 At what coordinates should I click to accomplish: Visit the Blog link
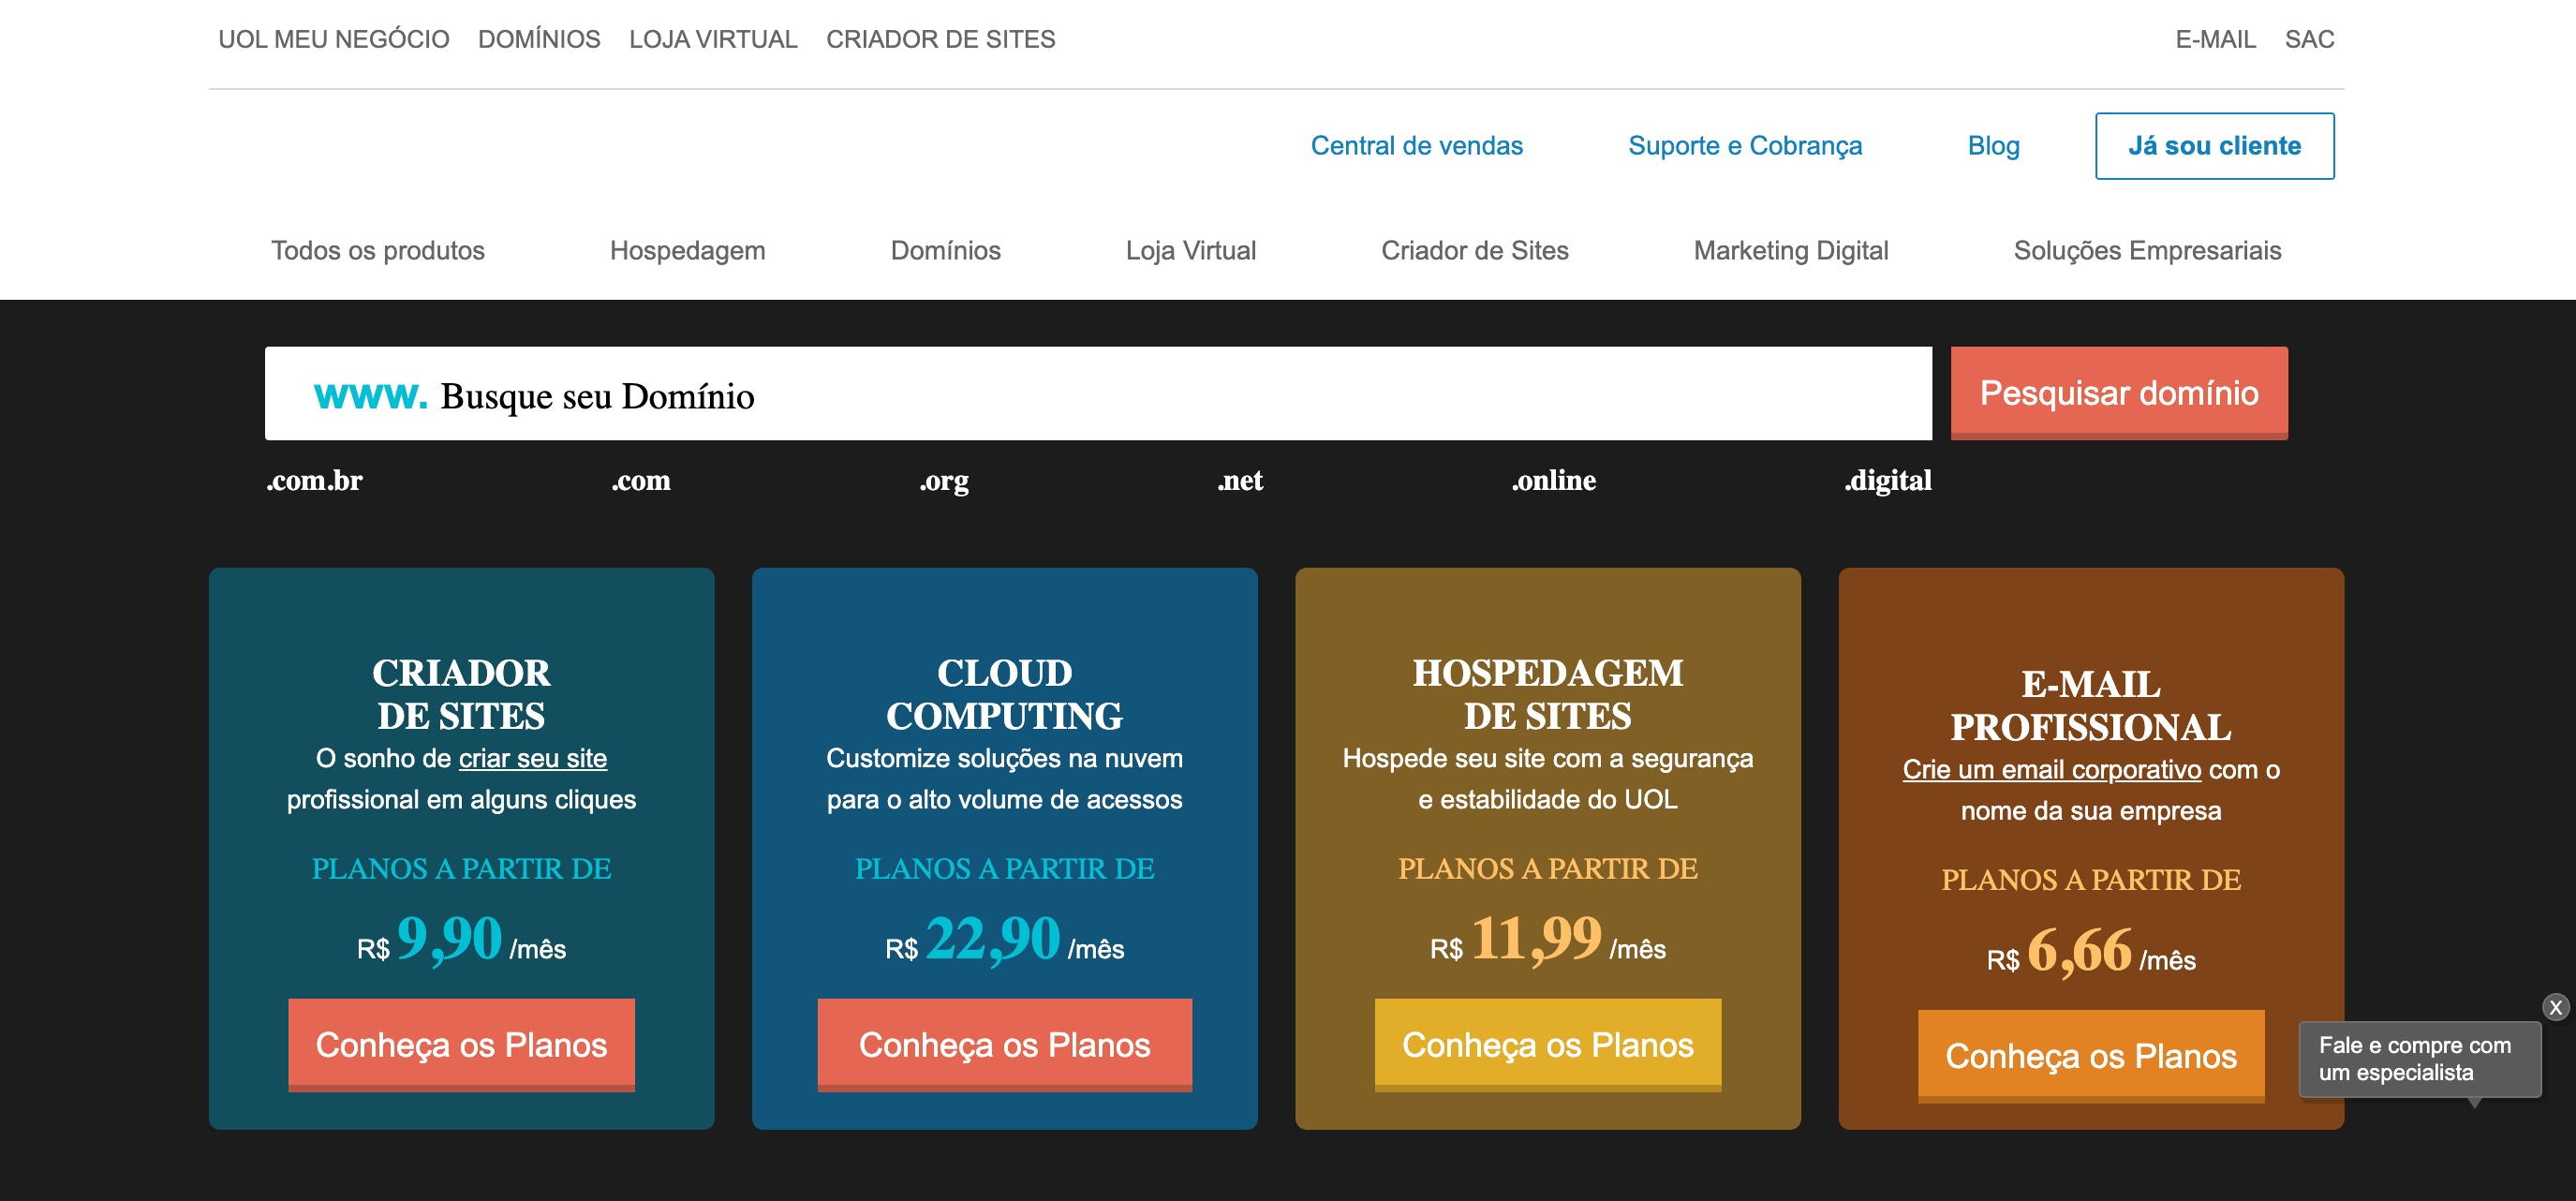click(x=1993, y=146)
